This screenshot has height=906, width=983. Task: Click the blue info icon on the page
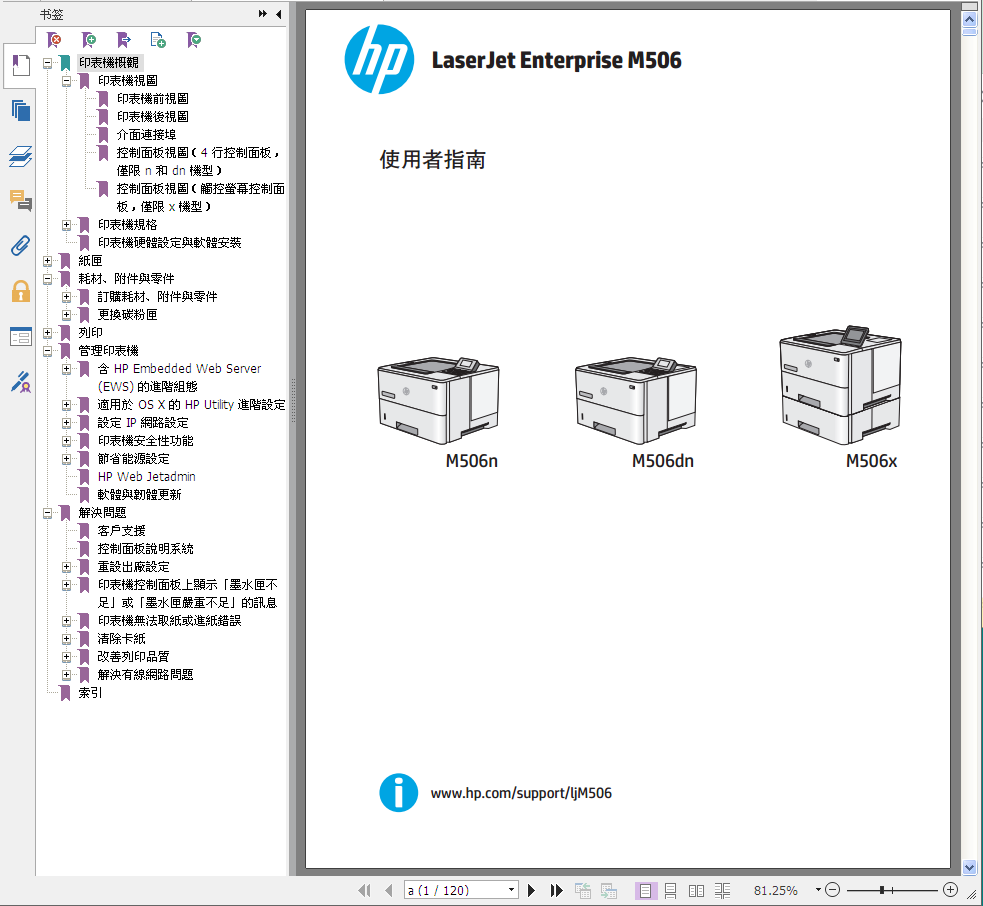398,793
